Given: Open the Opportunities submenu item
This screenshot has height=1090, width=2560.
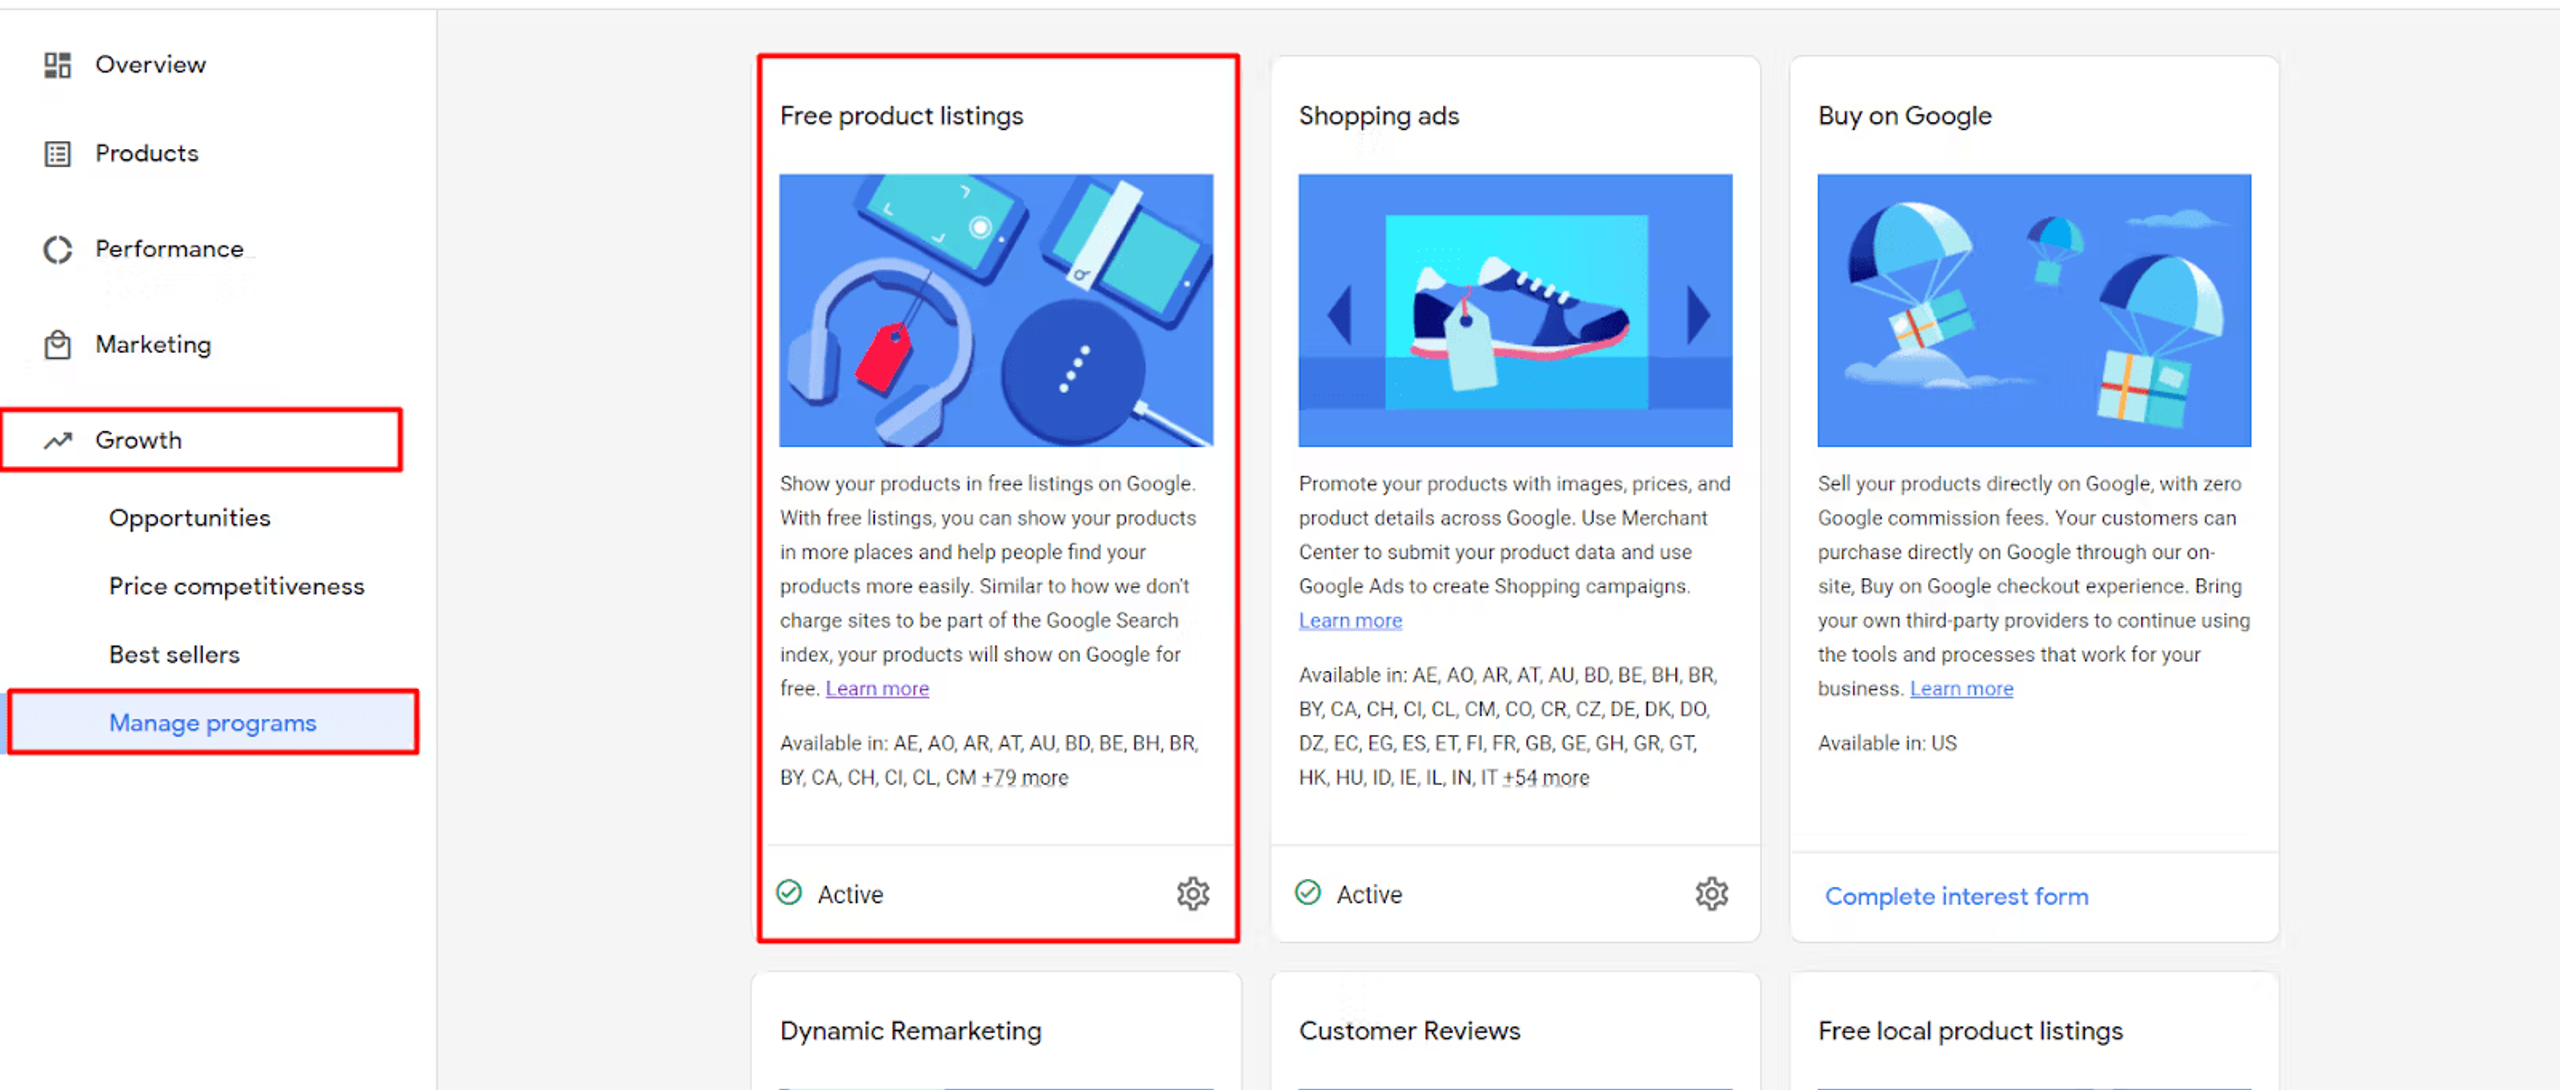Looking at the screenshot, I should click(189, 518).
